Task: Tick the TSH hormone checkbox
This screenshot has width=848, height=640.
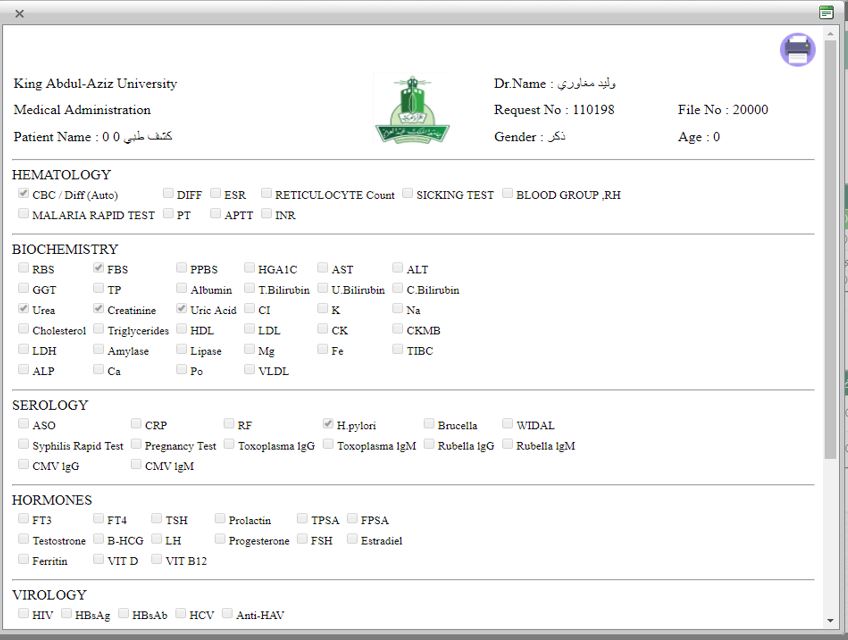Action: click(x=157, y=520)
